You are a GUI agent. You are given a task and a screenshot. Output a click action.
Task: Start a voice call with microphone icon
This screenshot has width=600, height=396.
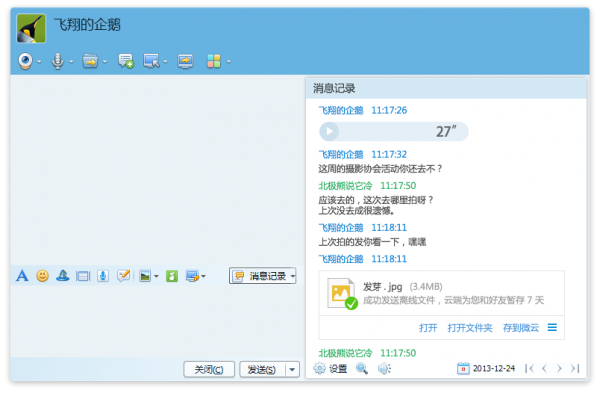(x=58, y=61)
